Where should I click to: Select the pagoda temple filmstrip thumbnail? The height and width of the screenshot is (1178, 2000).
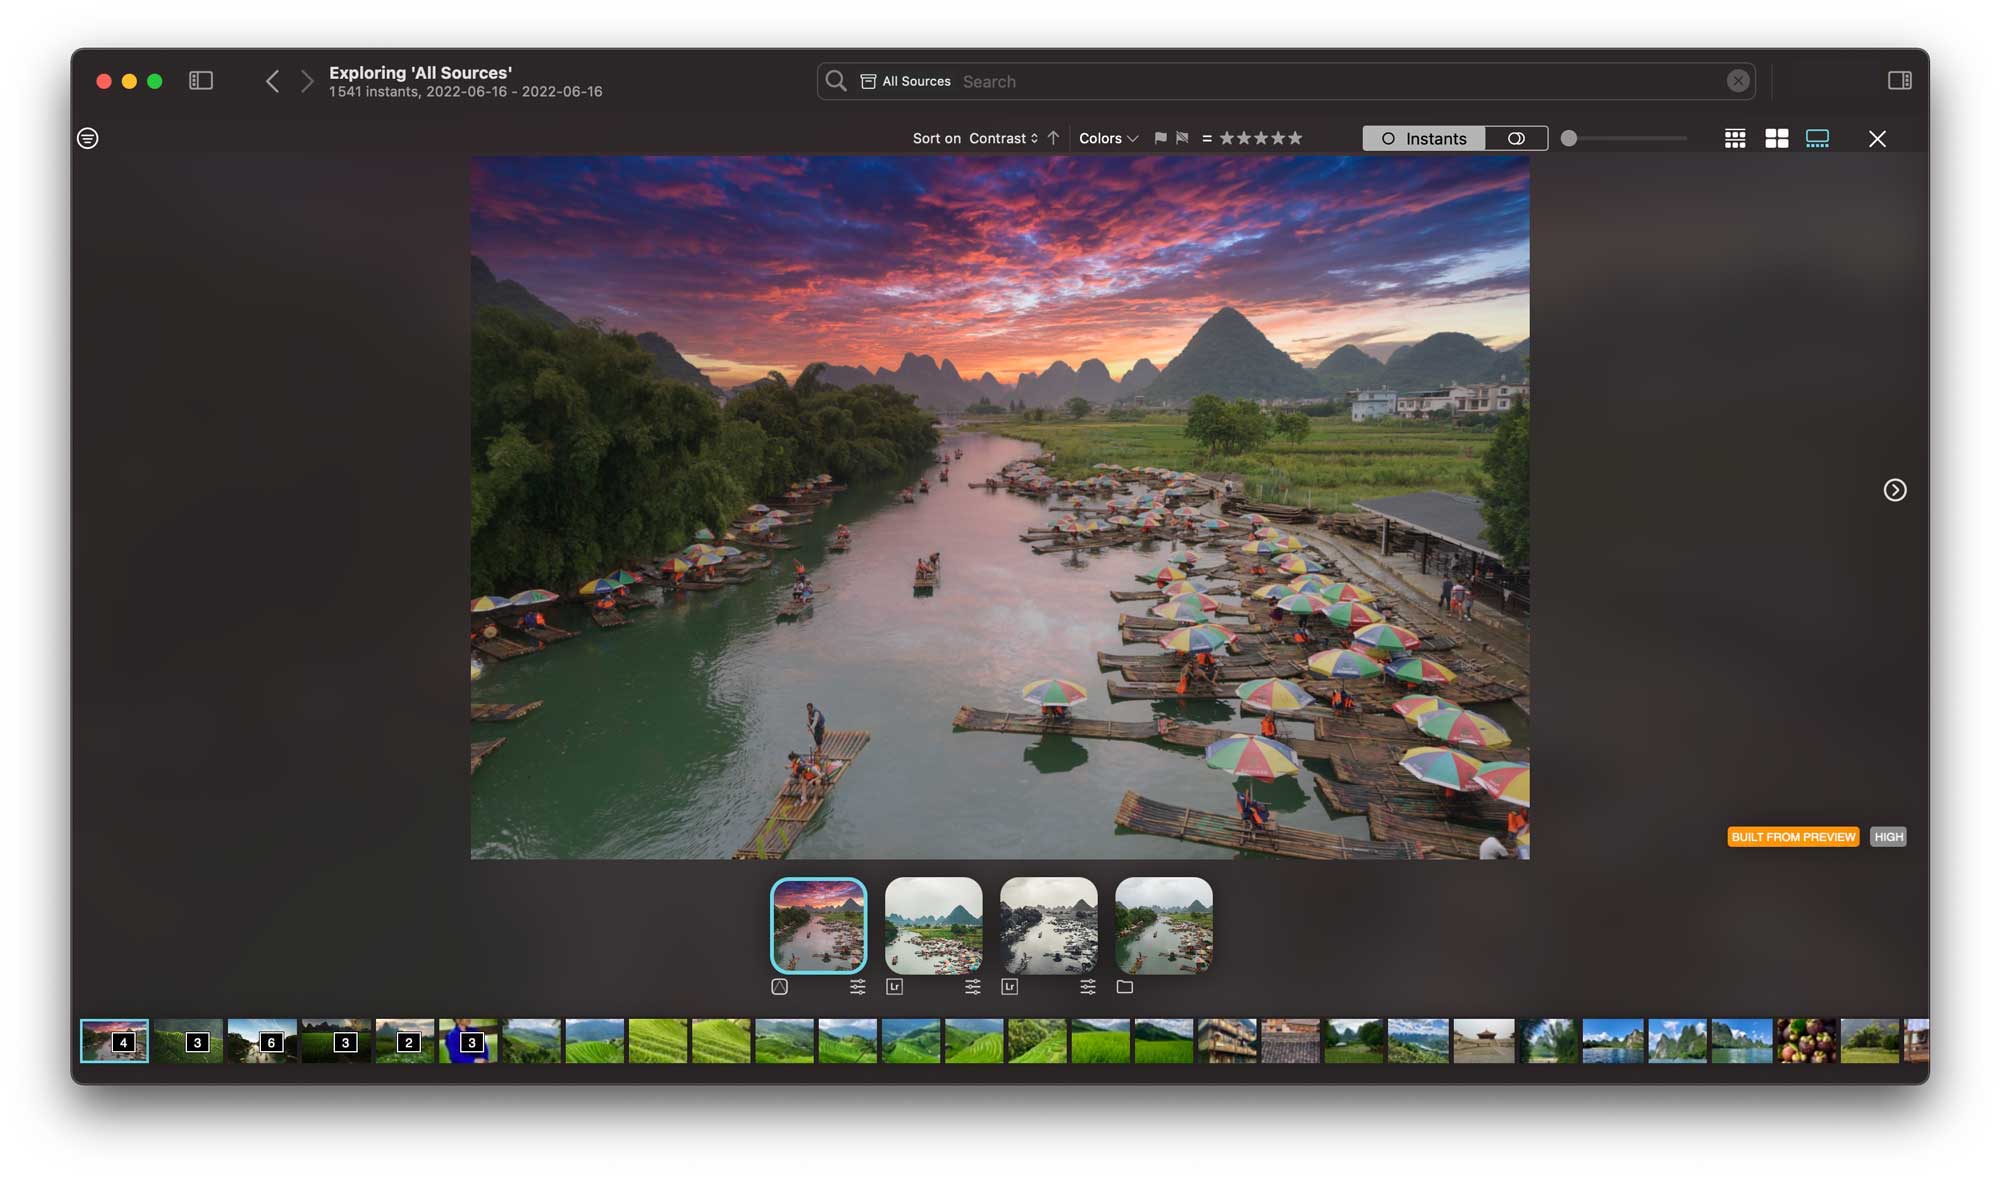[x=1484, y=1041]
